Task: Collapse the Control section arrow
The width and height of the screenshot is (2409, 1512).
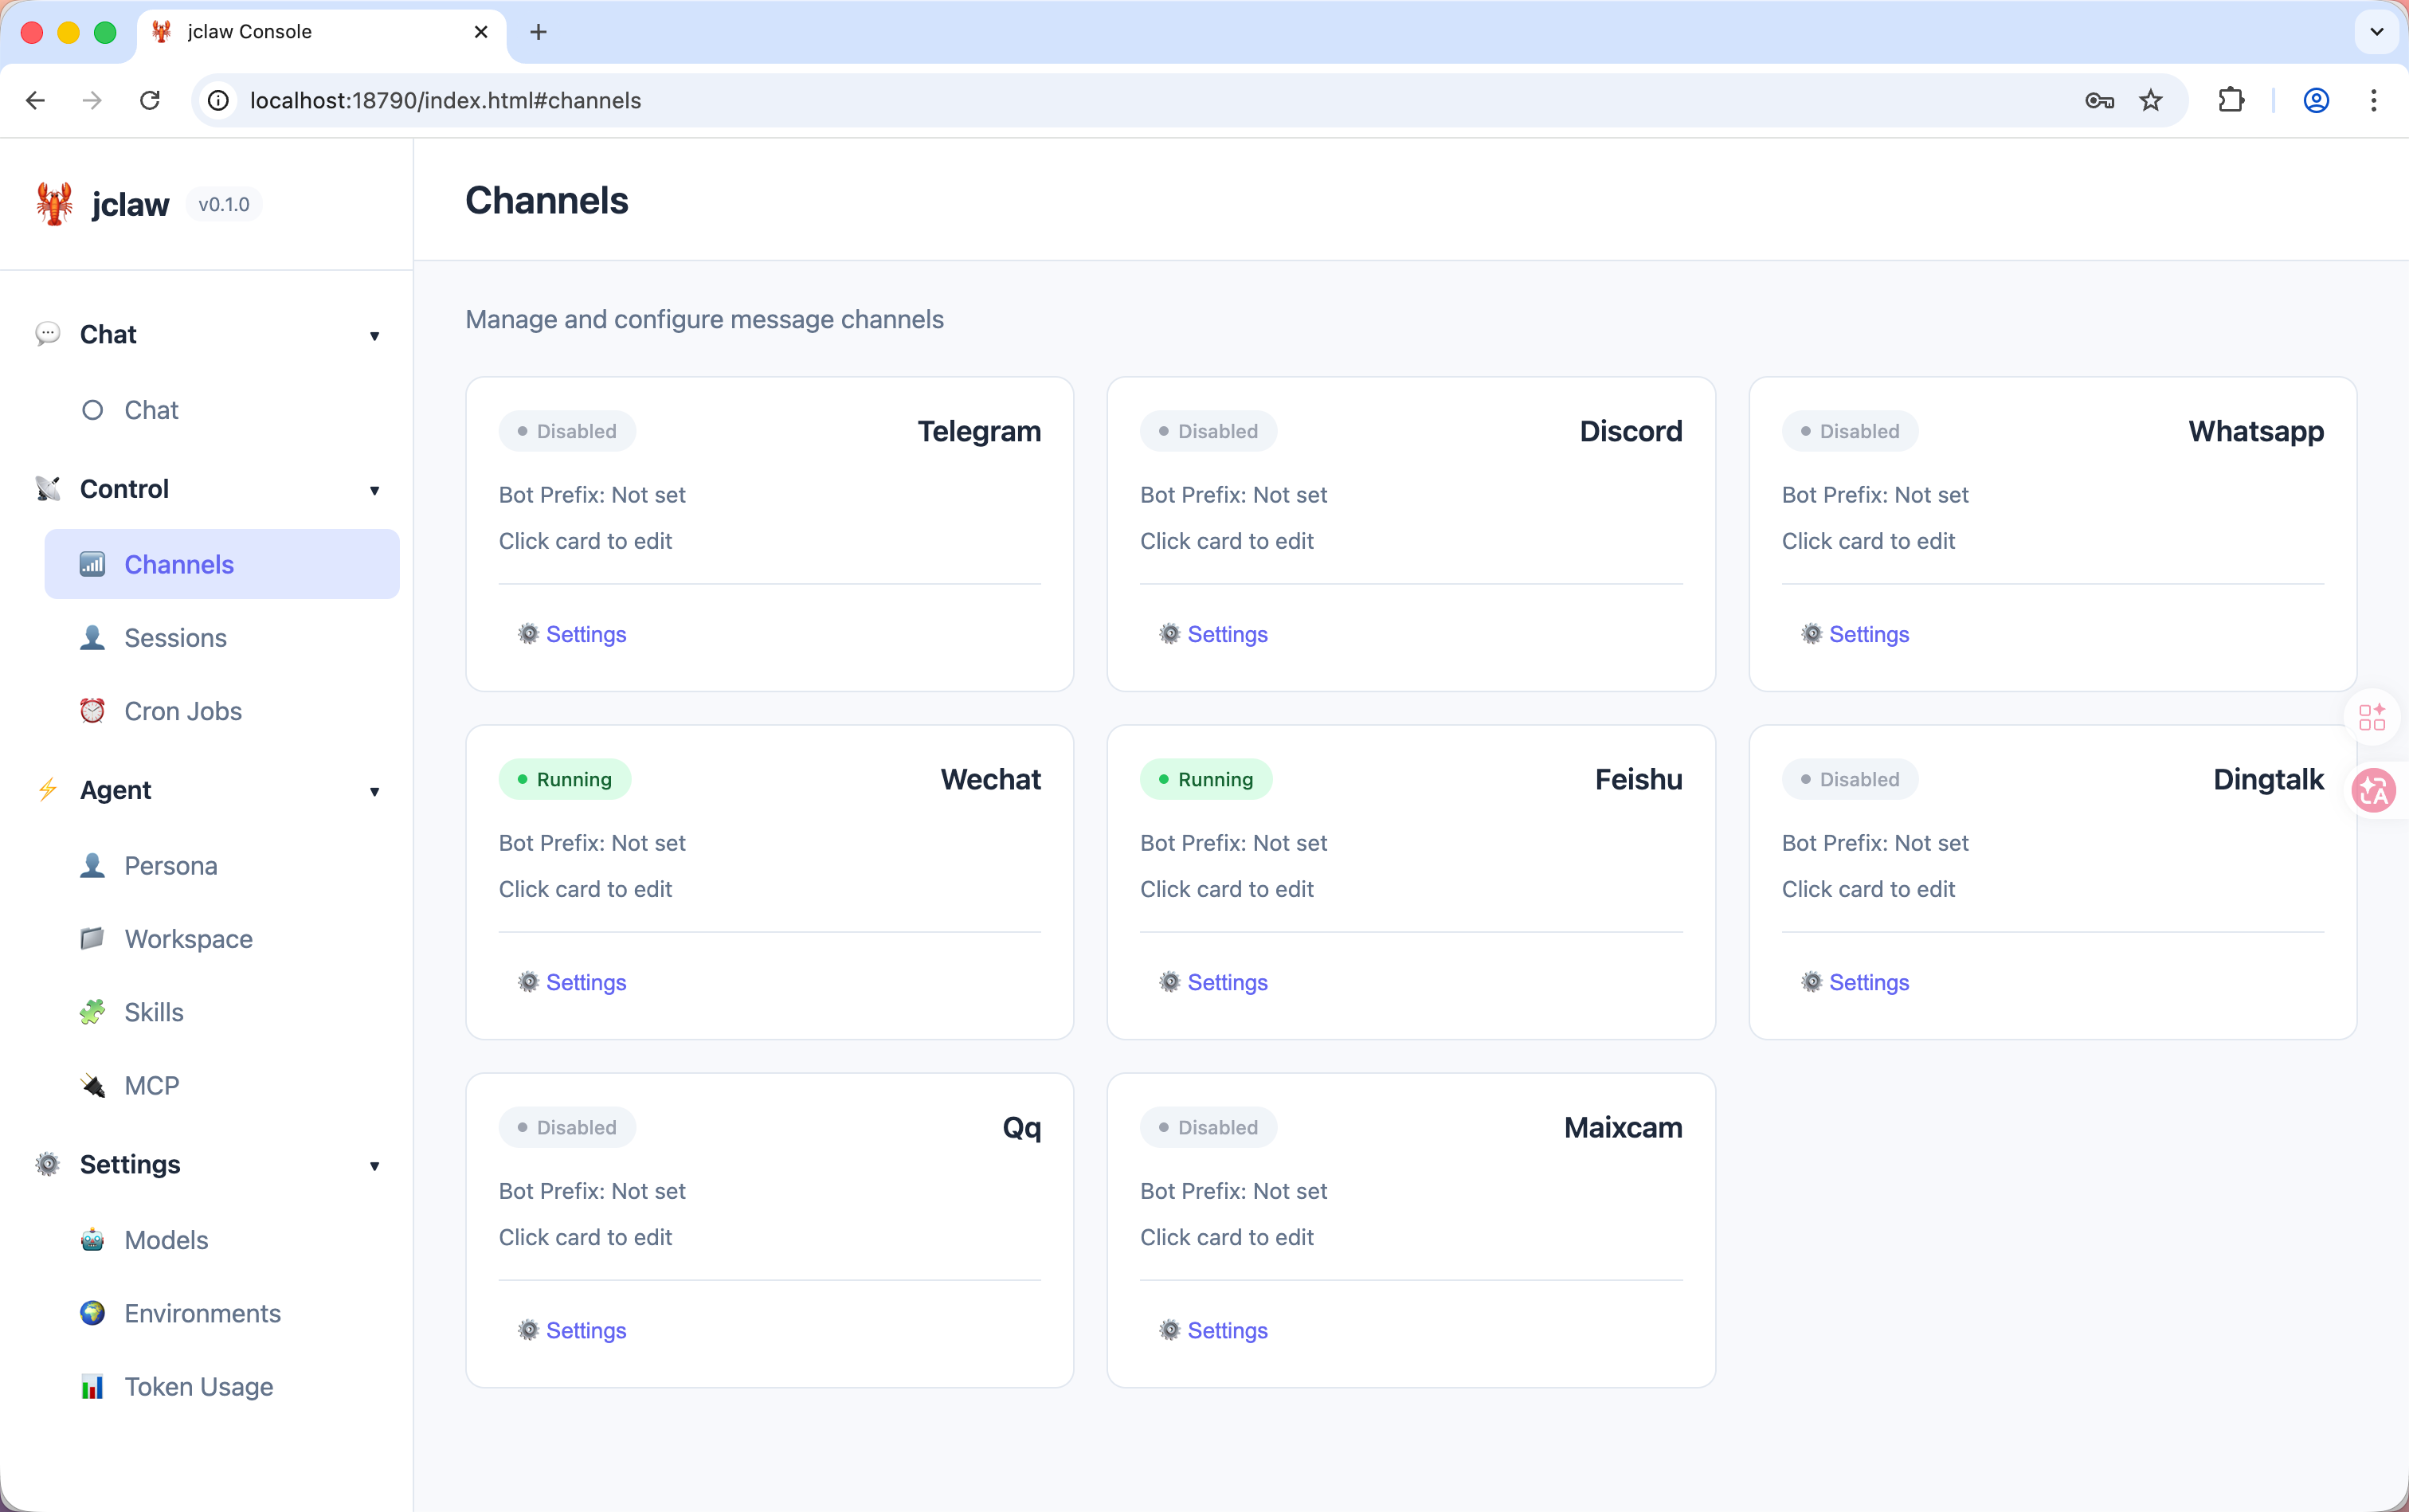Action: pyautogui.click(x=374, y=490)
